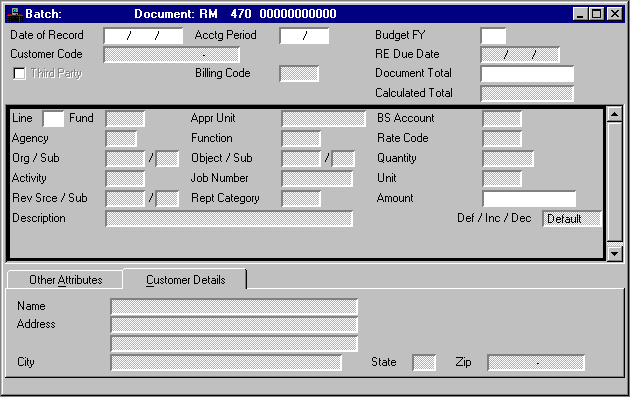630x397 pixels.
Task: Click the Amount field
Action: tap(529, 199)
